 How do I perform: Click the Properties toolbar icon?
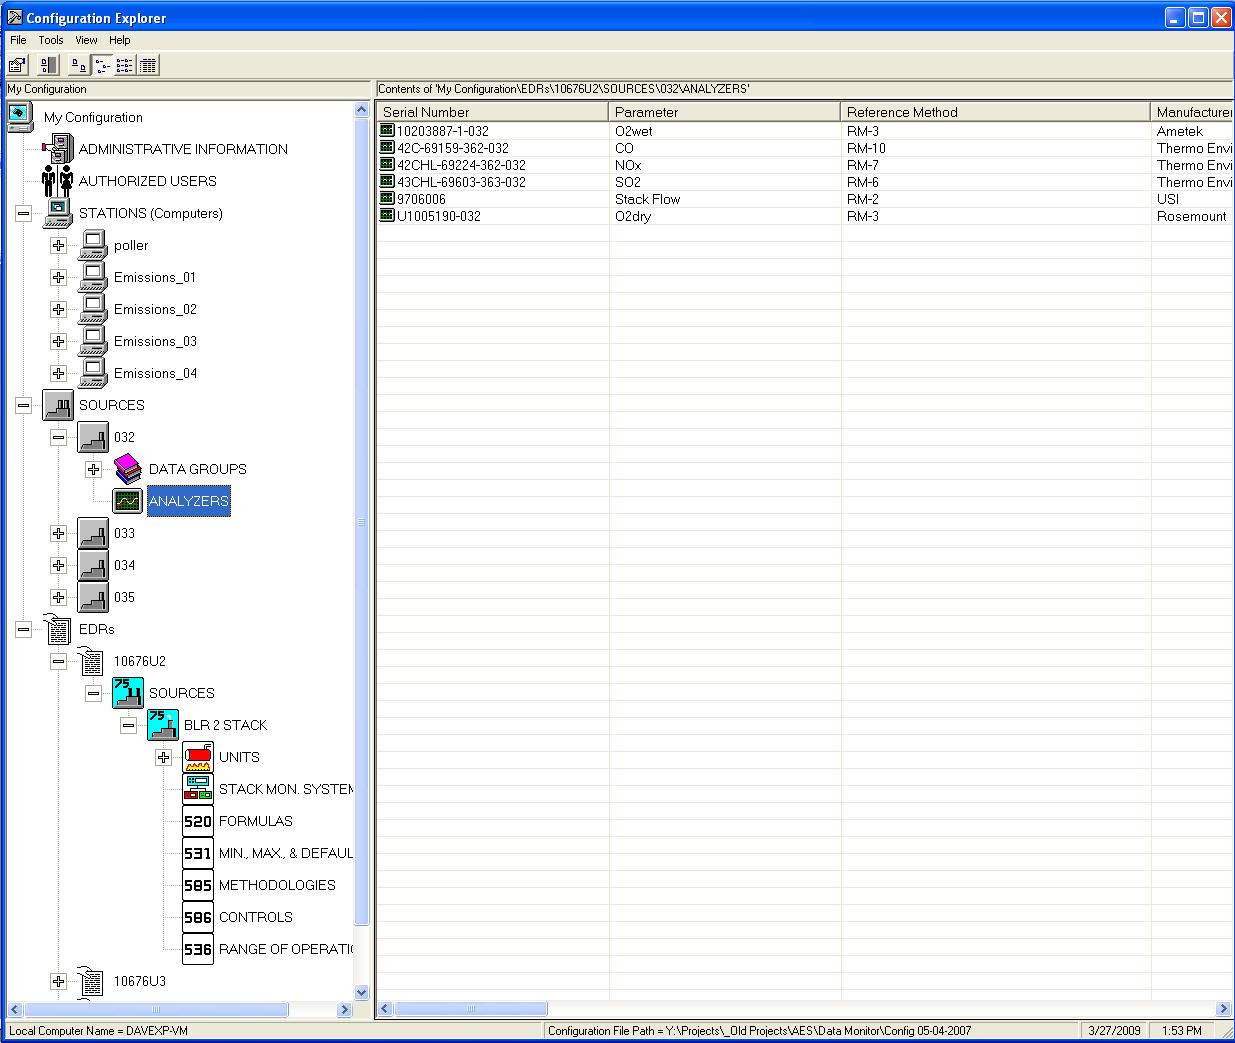[x=17, y=66]
